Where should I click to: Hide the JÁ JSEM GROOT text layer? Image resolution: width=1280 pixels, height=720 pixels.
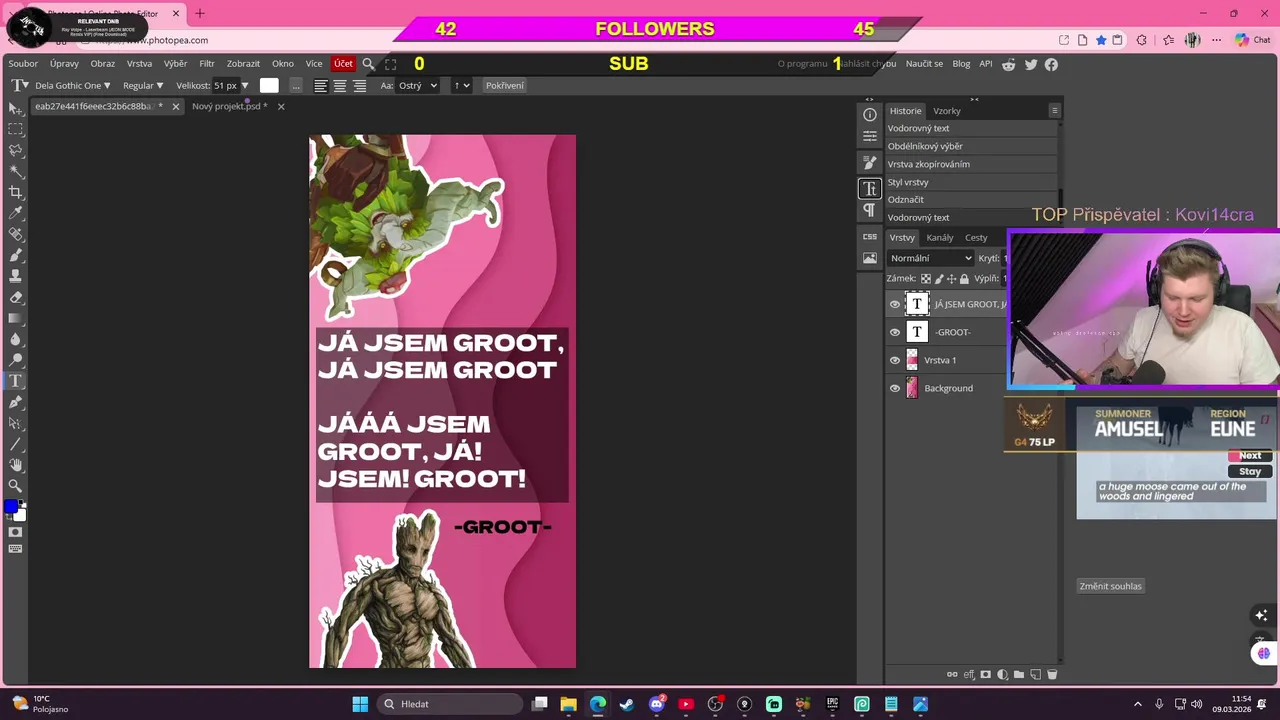click(895, 304)
